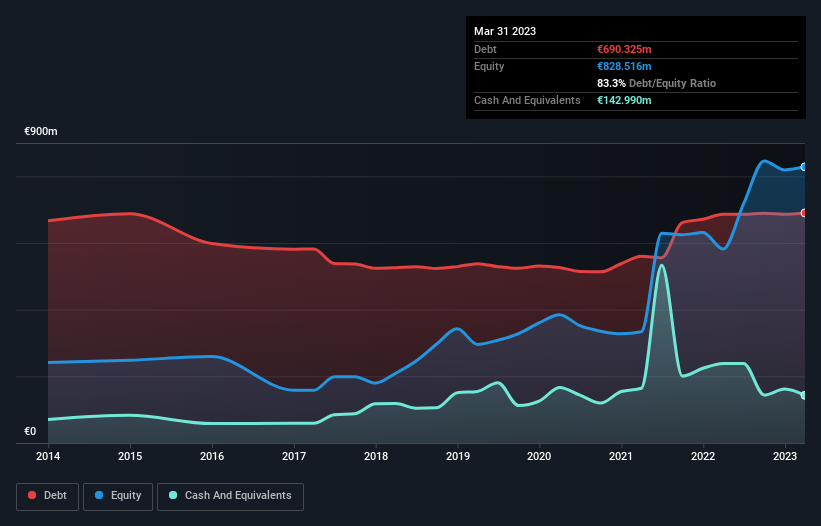Image resolution: width=821 pixels, height=526 pixels.
Task: Click the 2016 x-axis label
Action: [x=212, y=456]
